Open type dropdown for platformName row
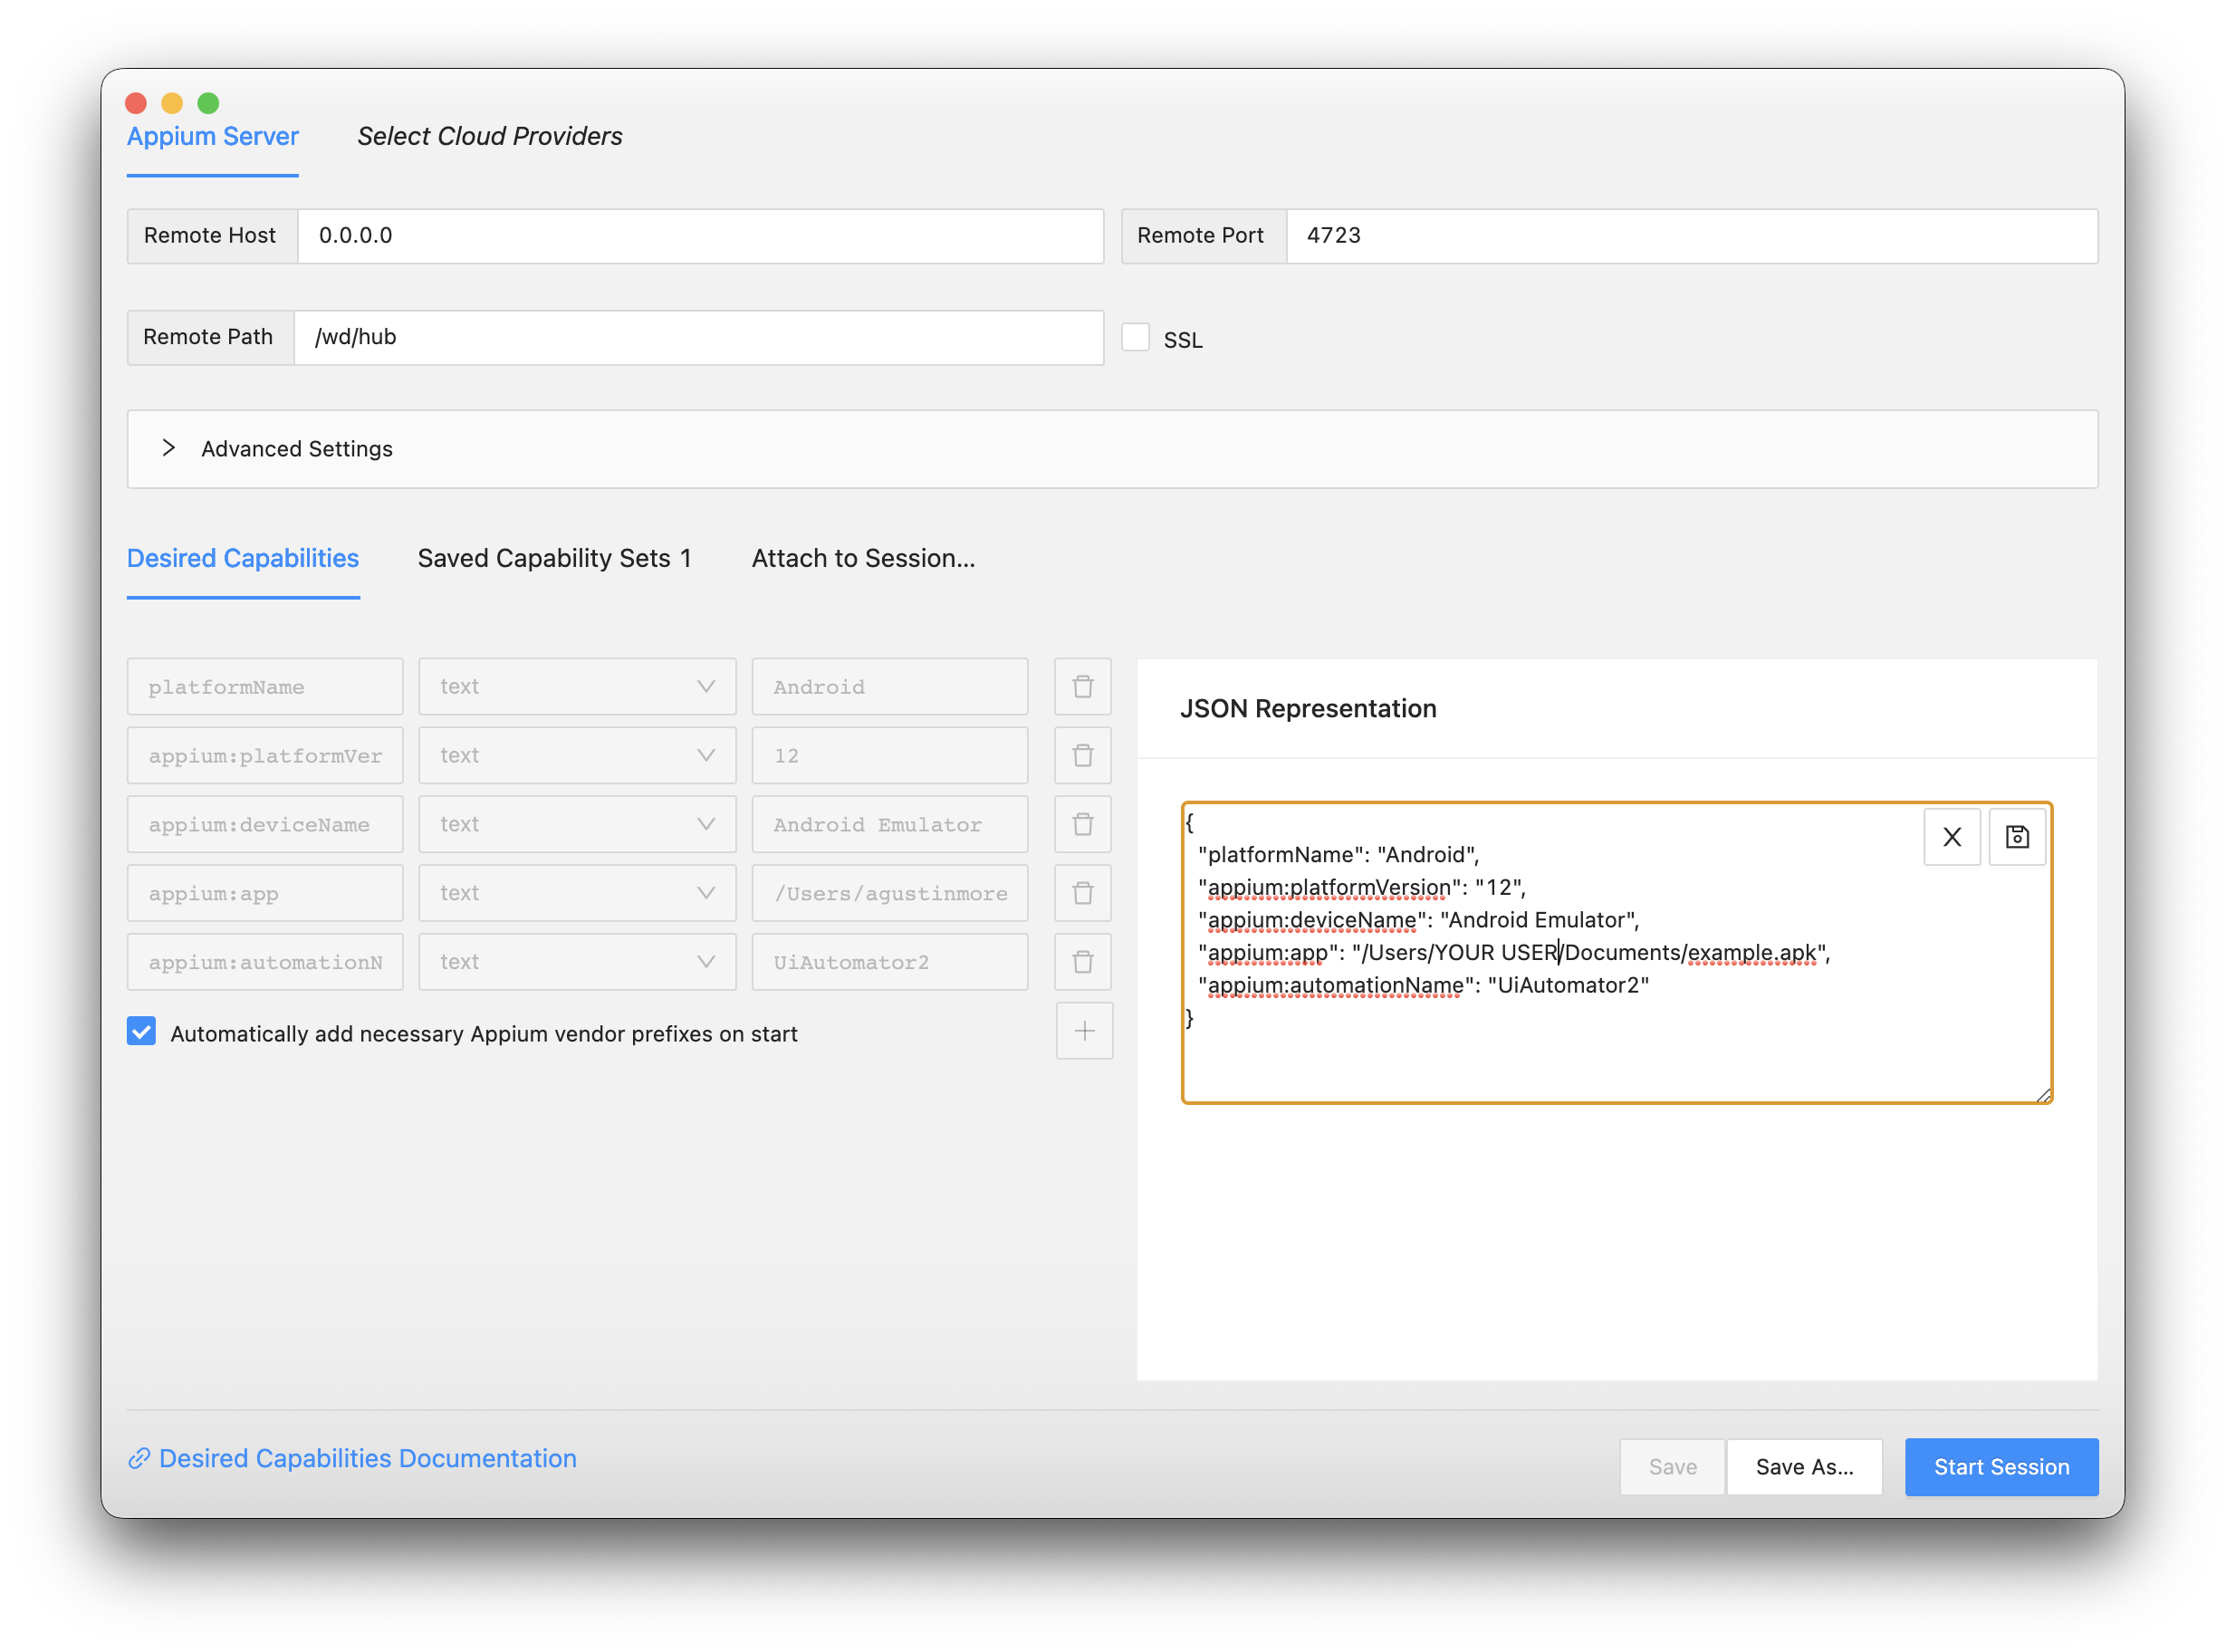 point(577,687)
